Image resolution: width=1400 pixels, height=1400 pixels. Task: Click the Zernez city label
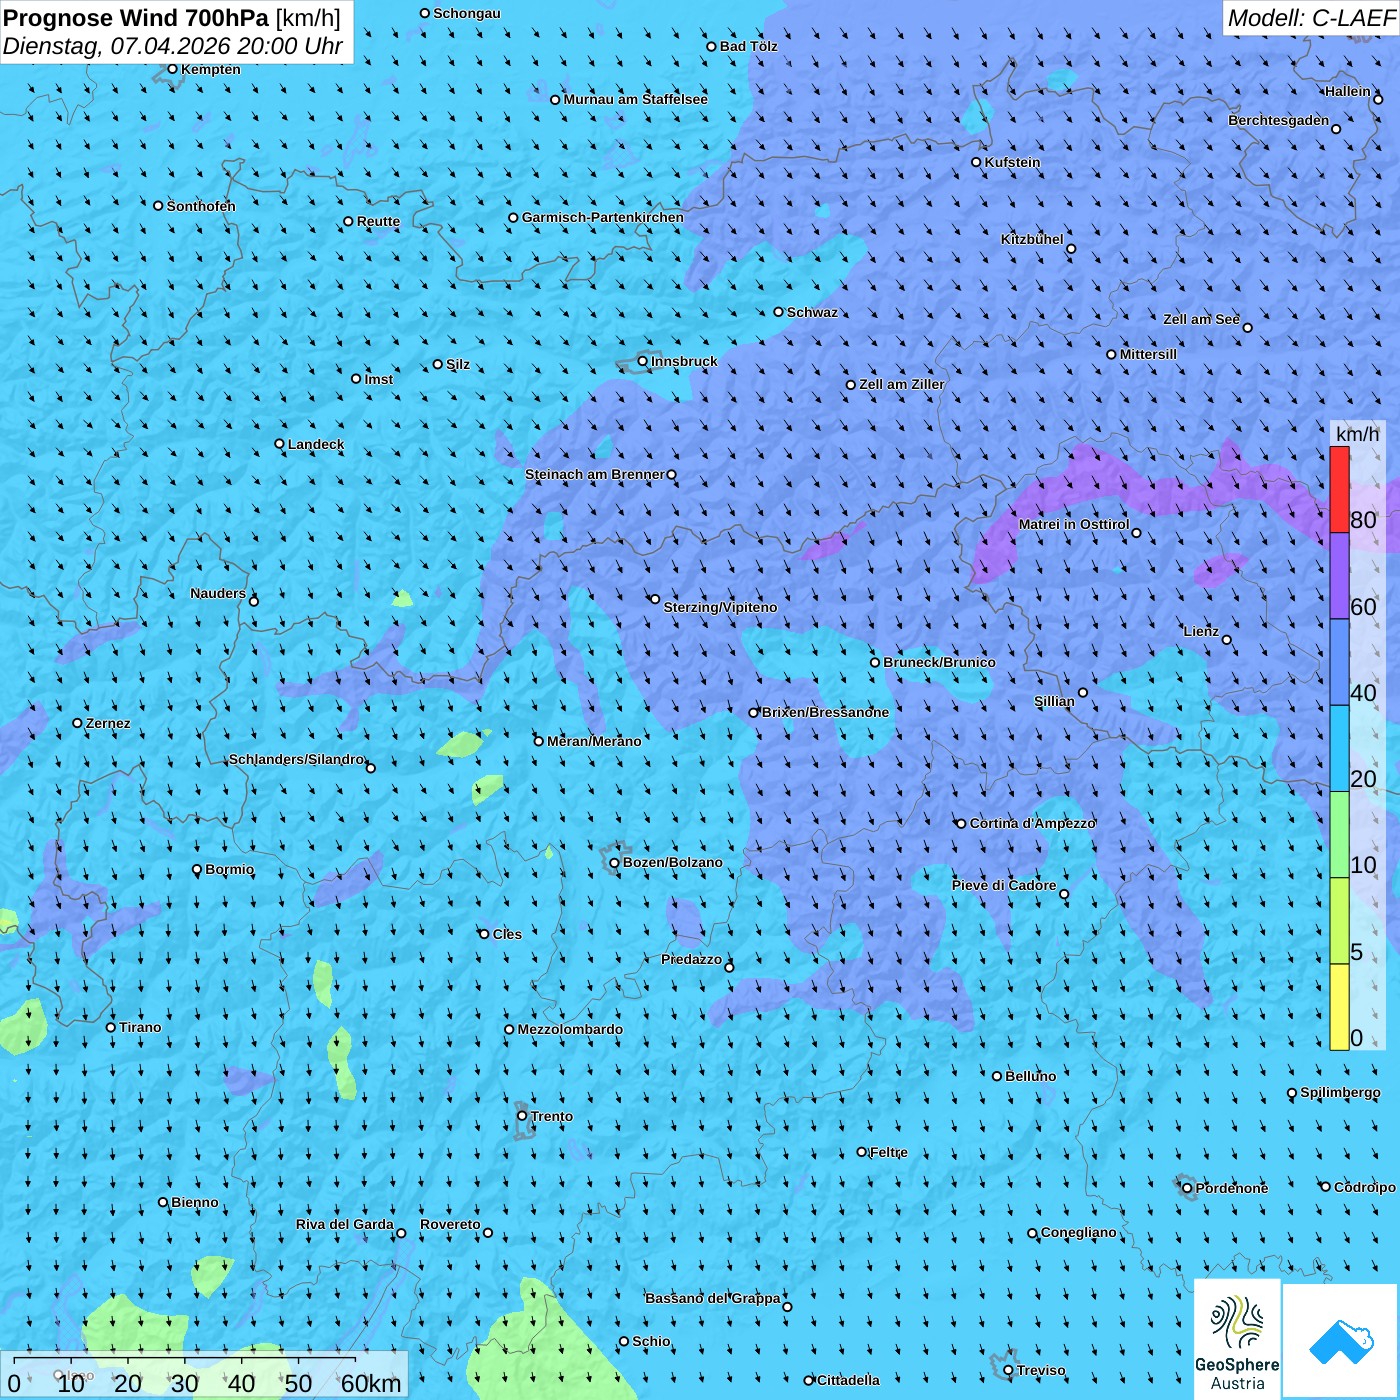pyautogui.click(x=108, y=723)
